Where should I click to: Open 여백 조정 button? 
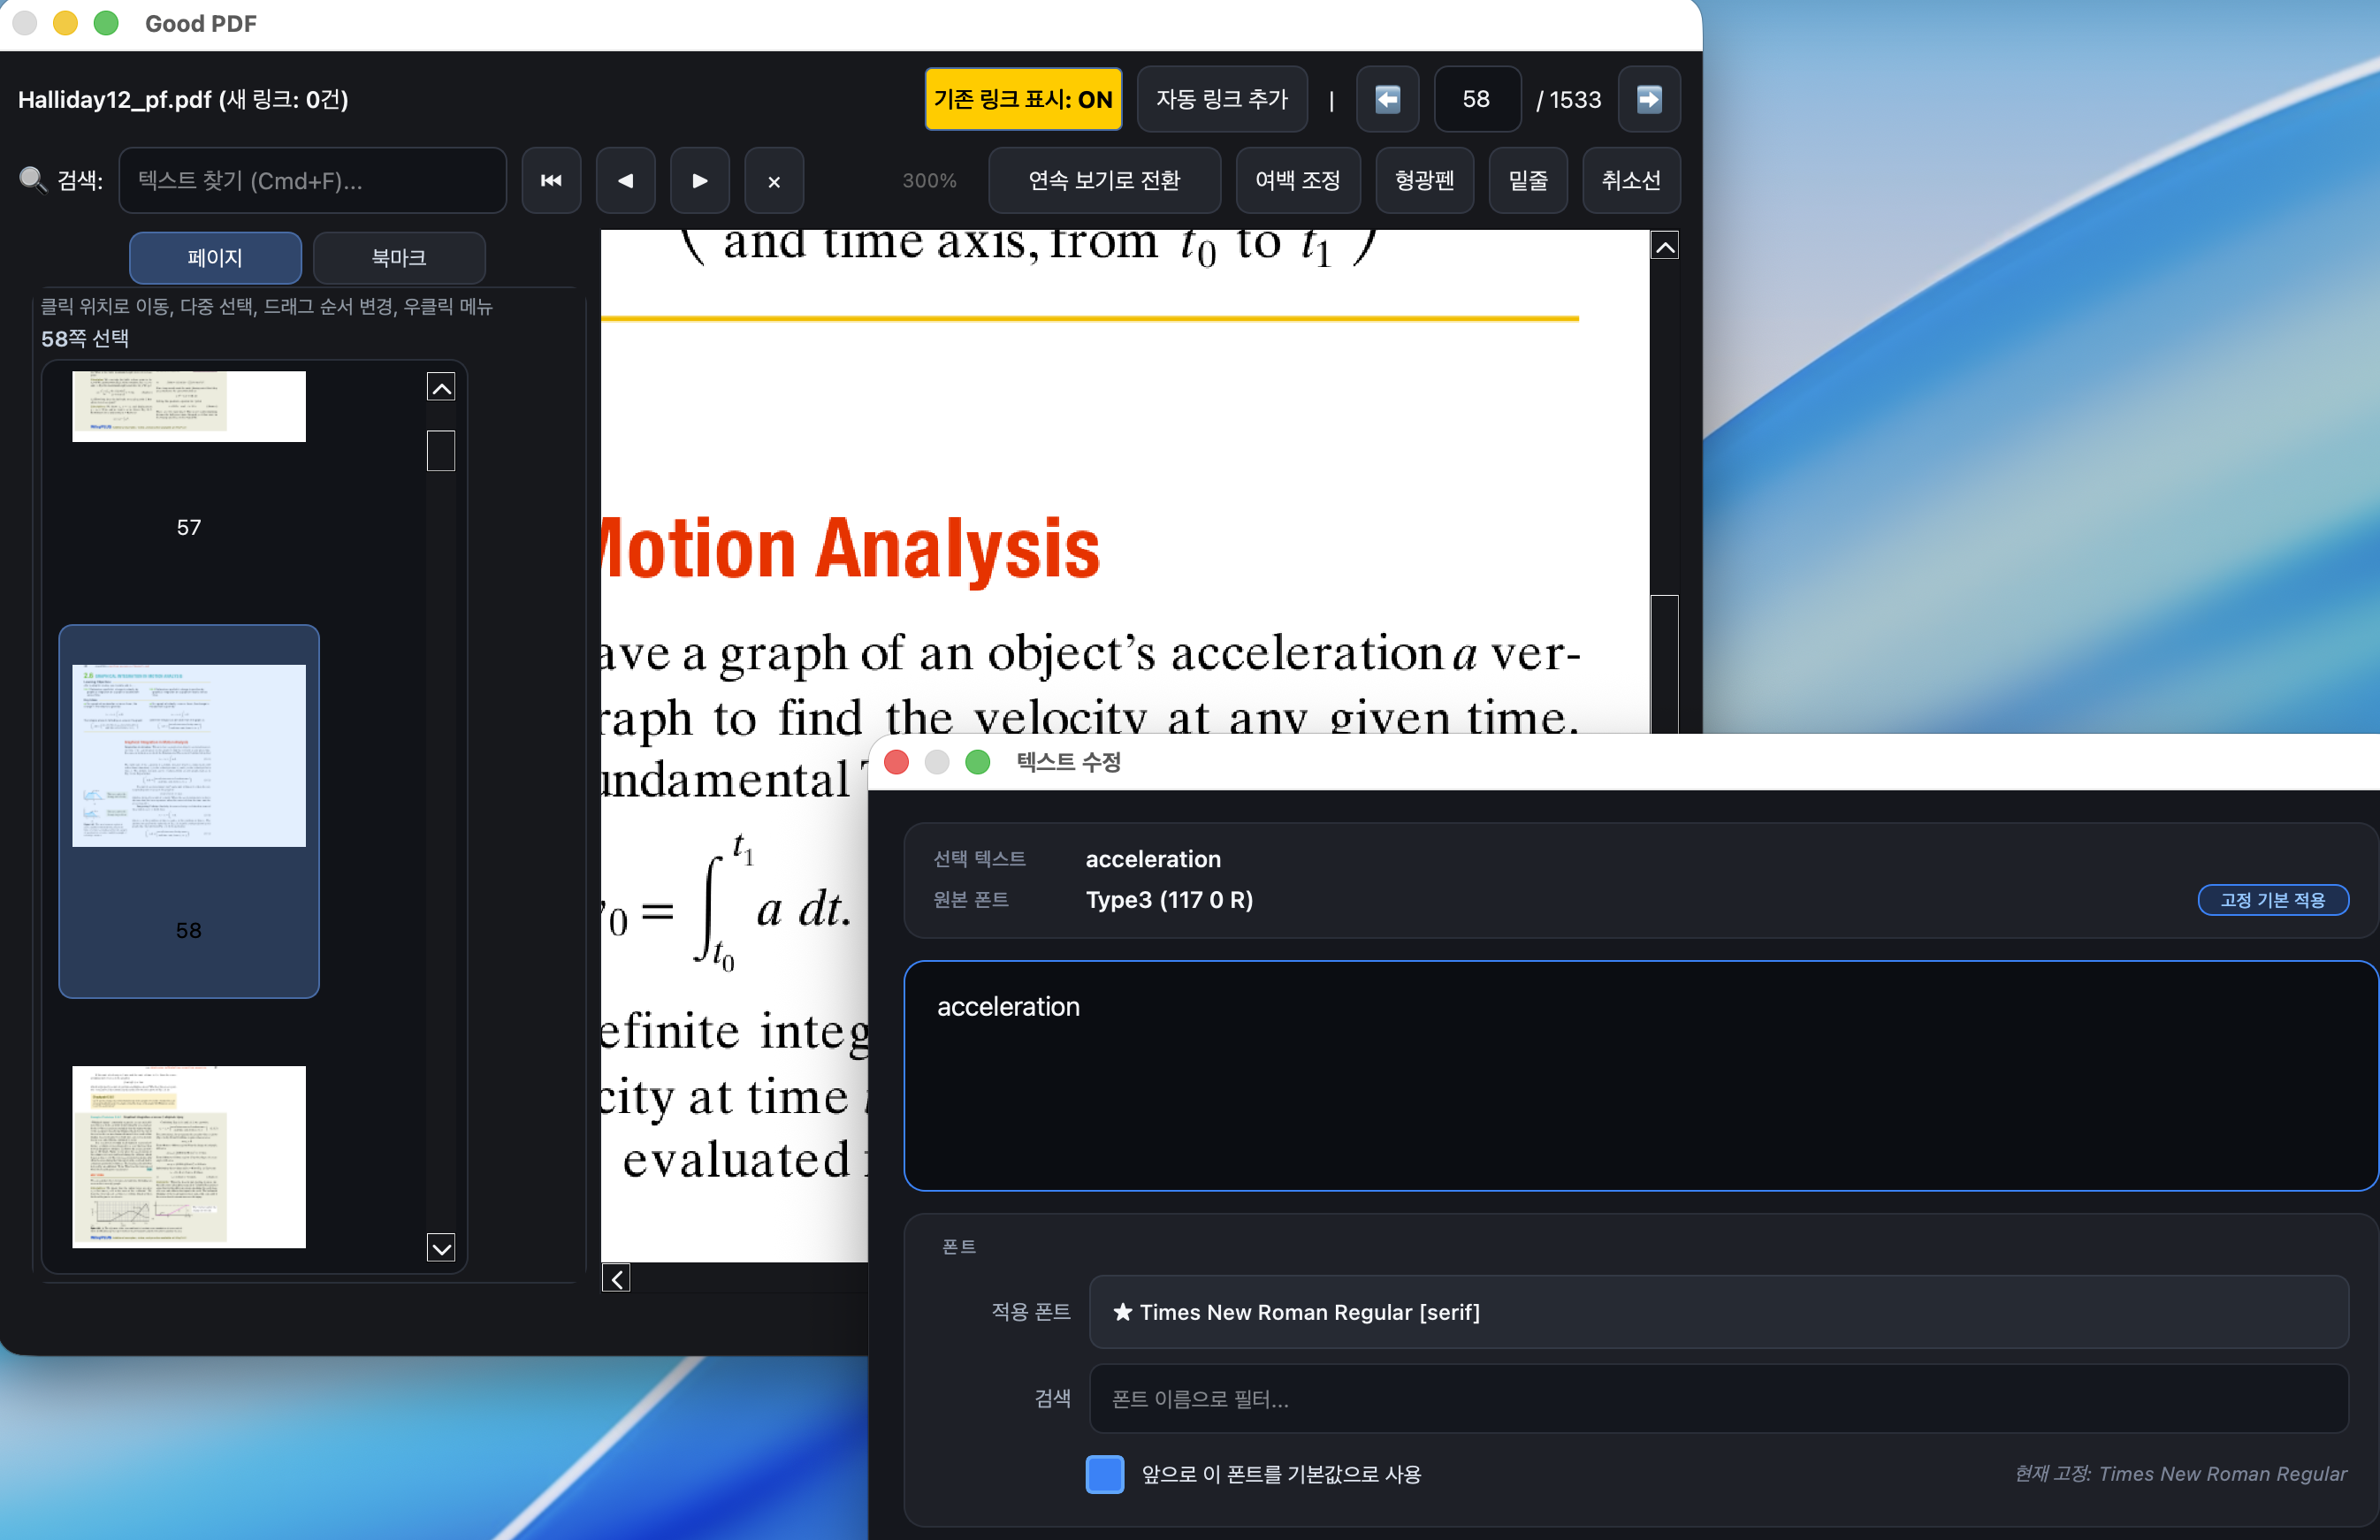[x=1298, y=180]
